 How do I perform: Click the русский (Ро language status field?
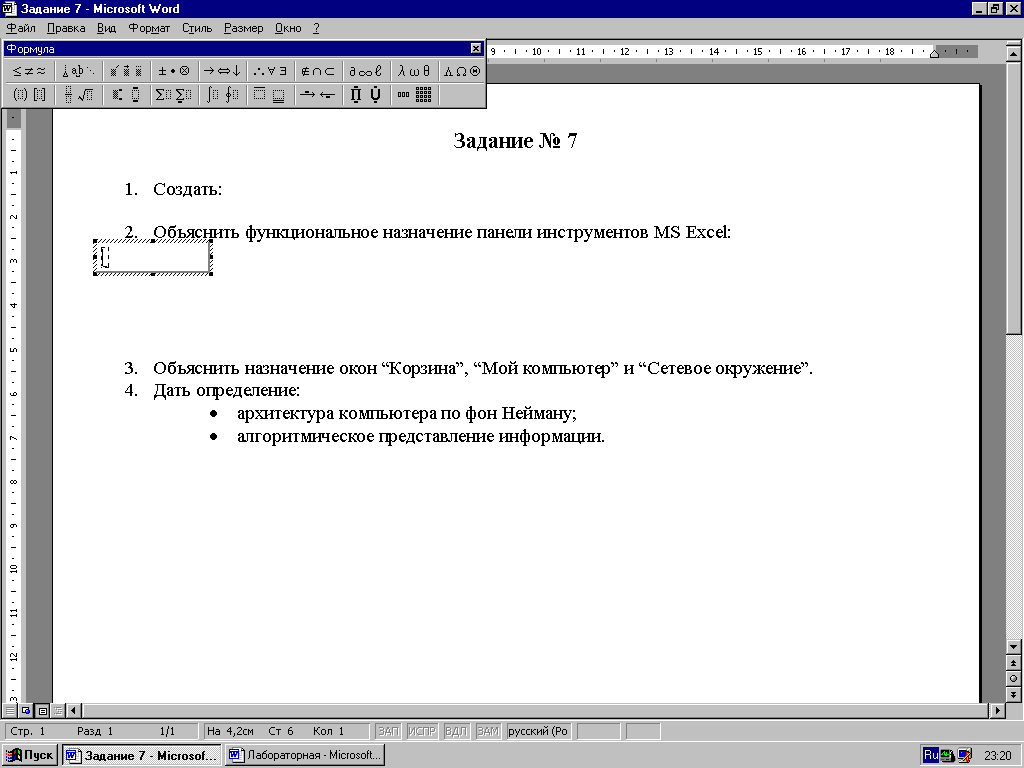pos(538,731)
